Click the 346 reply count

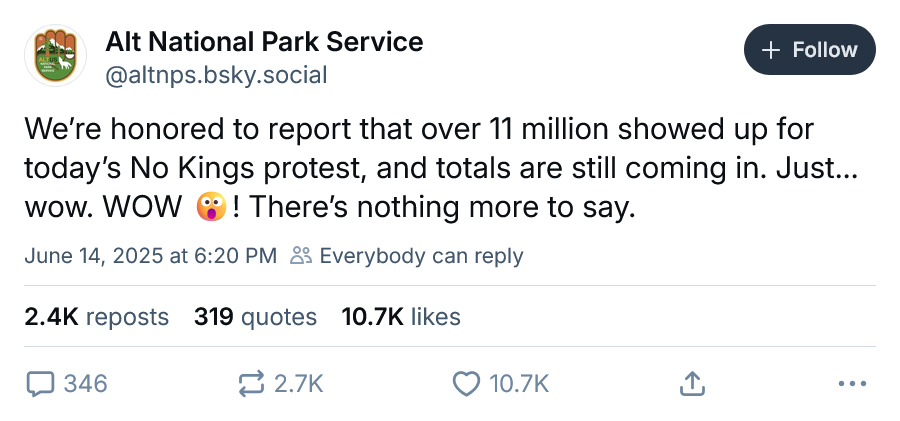coord(85,384)
